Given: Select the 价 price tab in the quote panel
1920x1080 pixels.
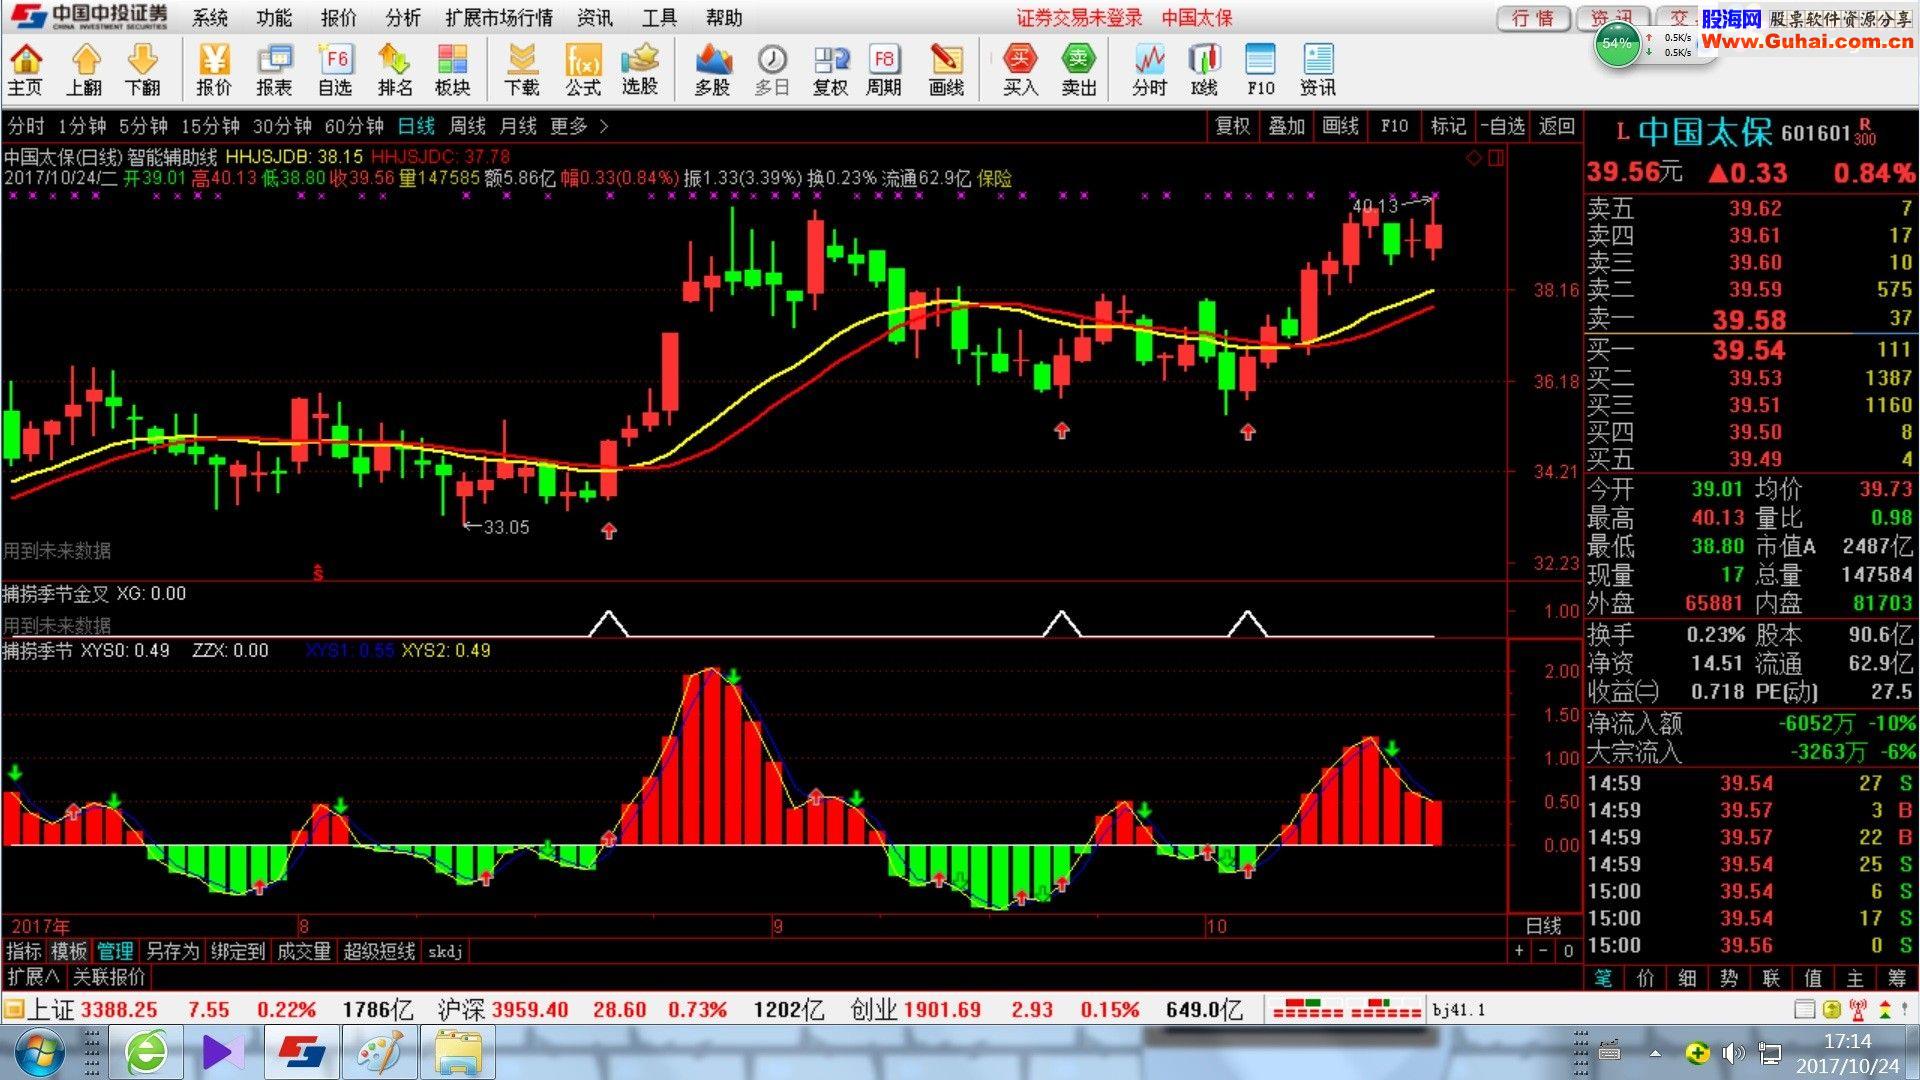Looking at the screenshot, I should pos(1646,978).
